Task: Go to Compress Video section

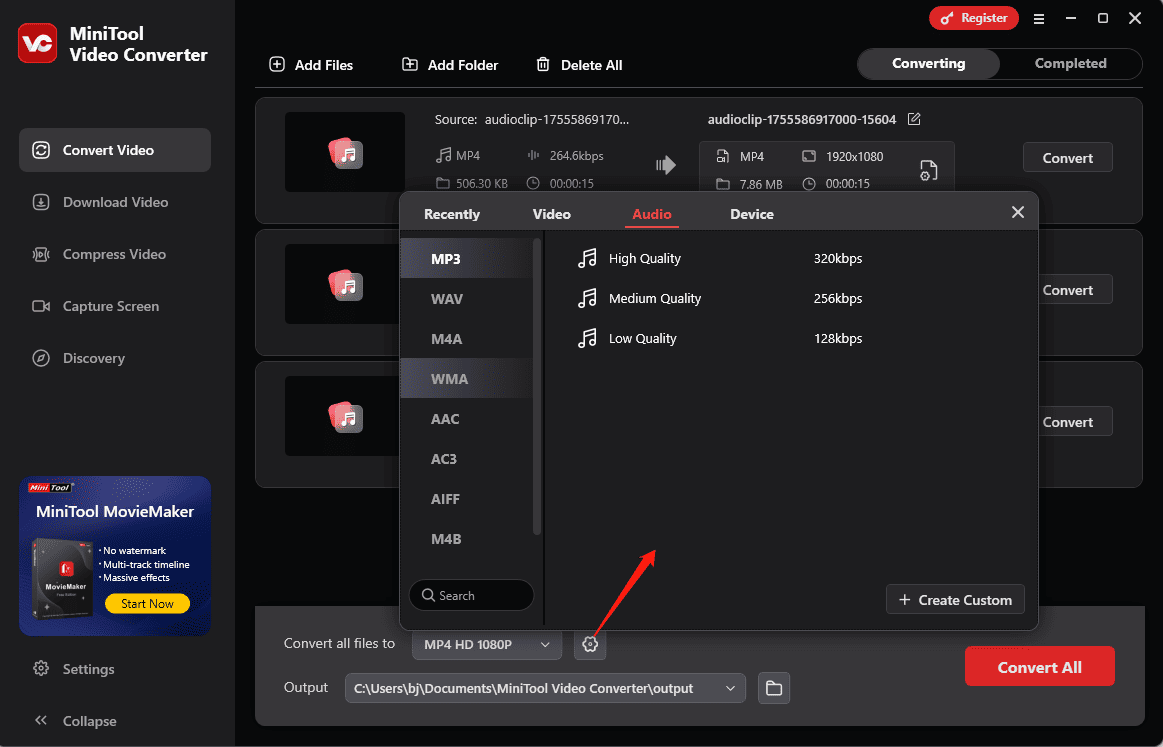Action: click(x=115, y=254)
